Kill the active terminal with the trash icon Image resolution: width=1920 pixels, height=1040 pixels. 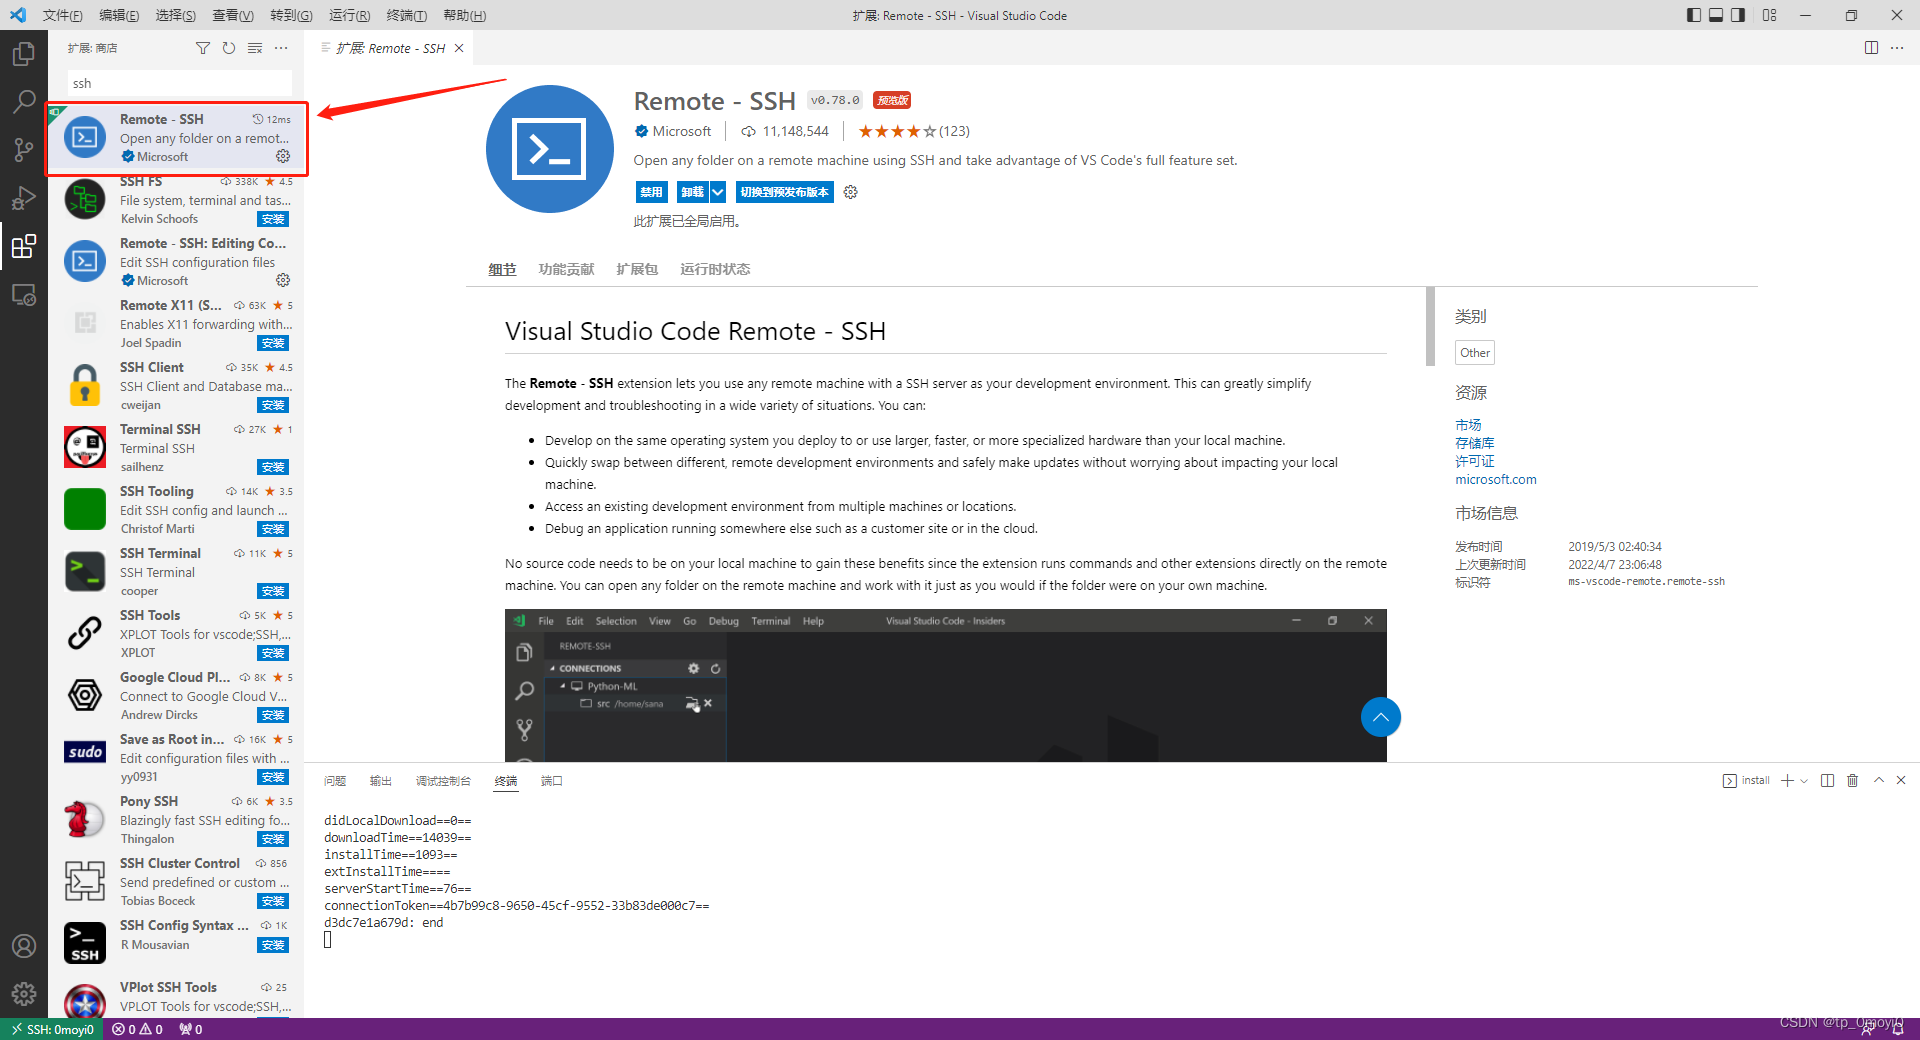click(x=1853, y=780)
